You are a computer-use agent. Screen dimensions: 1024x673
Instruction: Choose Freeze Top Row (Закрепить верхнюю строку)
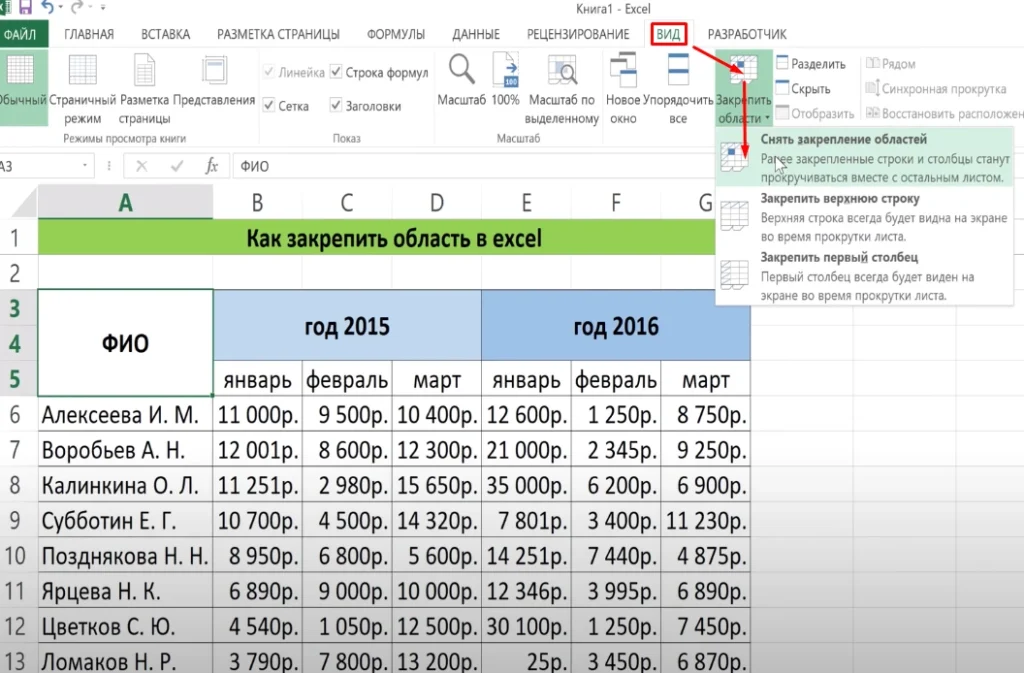(x=839, y=198)
